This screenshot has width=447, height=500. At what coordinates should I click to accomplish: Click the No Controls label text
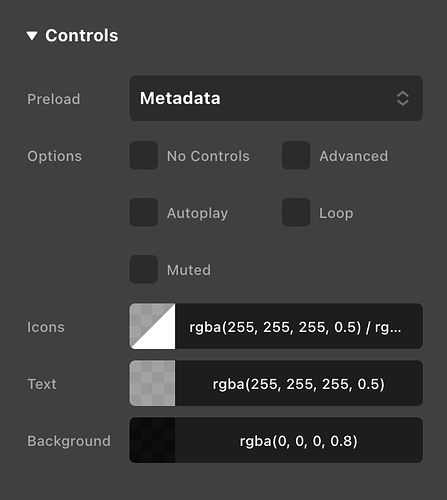point(208,156)
